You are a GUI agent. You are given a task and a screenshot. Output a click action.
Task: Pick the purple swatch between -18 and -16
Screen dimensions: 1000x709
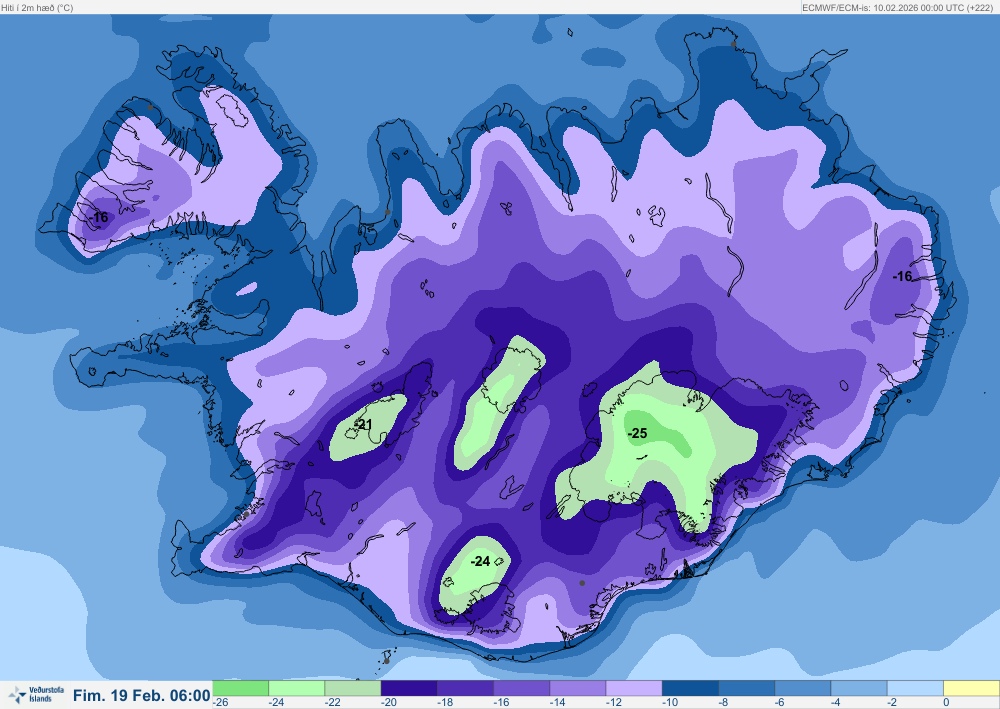click(x=465, y=688)
